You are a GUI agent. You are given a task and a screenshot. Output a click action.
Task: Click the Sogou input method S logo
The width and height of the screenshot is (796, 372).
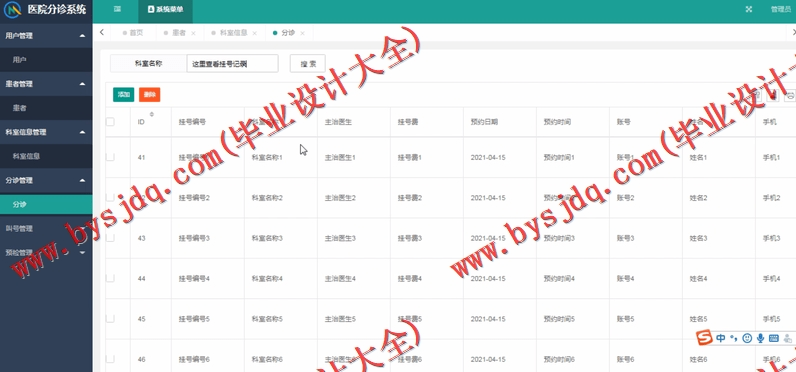point(704,337)
